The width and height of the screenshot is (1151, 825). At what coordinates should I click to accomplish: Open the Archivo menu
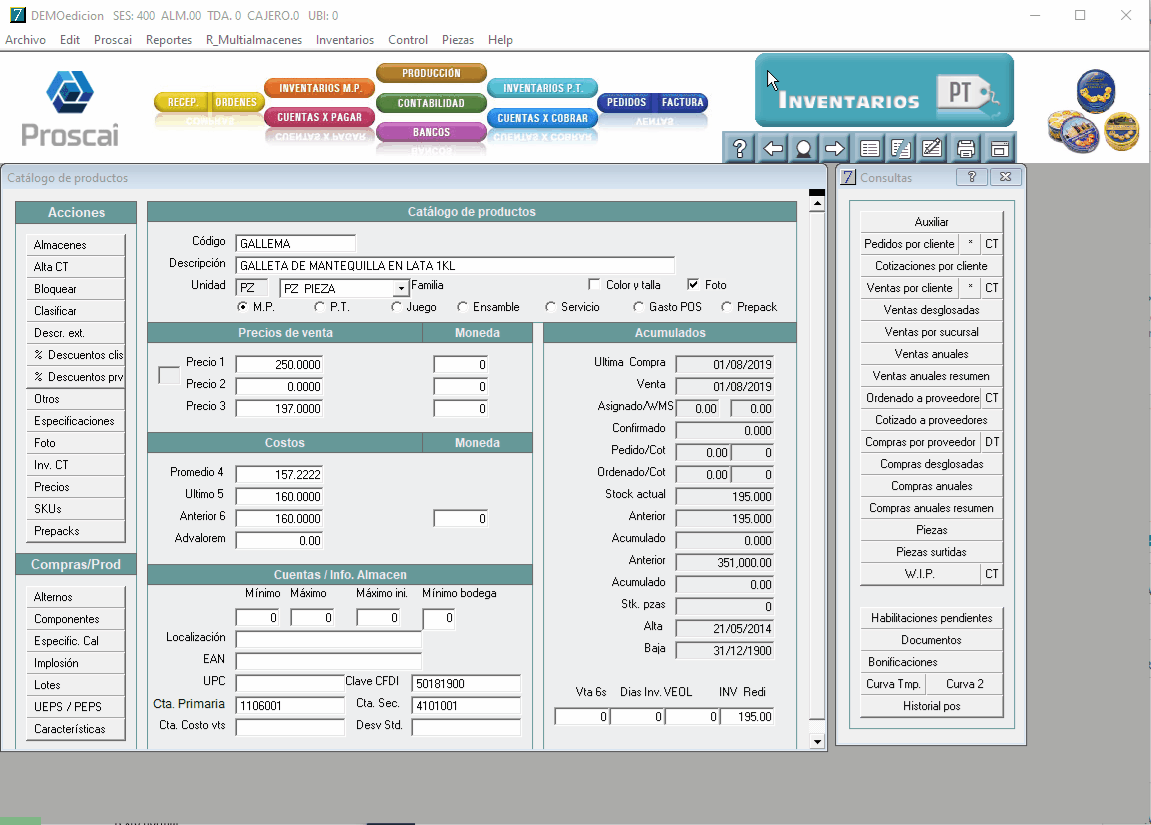tap(26, 40)
